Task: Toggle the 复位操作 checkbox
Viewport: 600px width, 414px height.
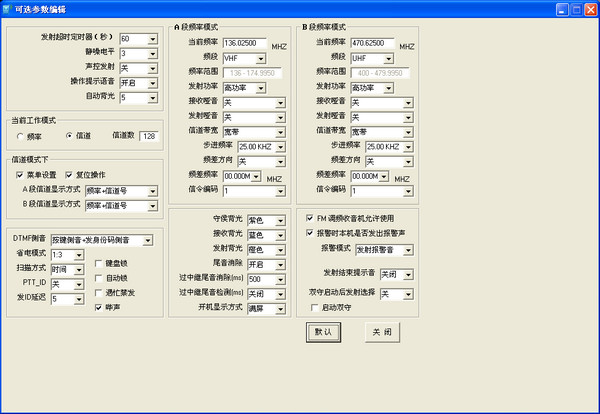Action: 70,174
